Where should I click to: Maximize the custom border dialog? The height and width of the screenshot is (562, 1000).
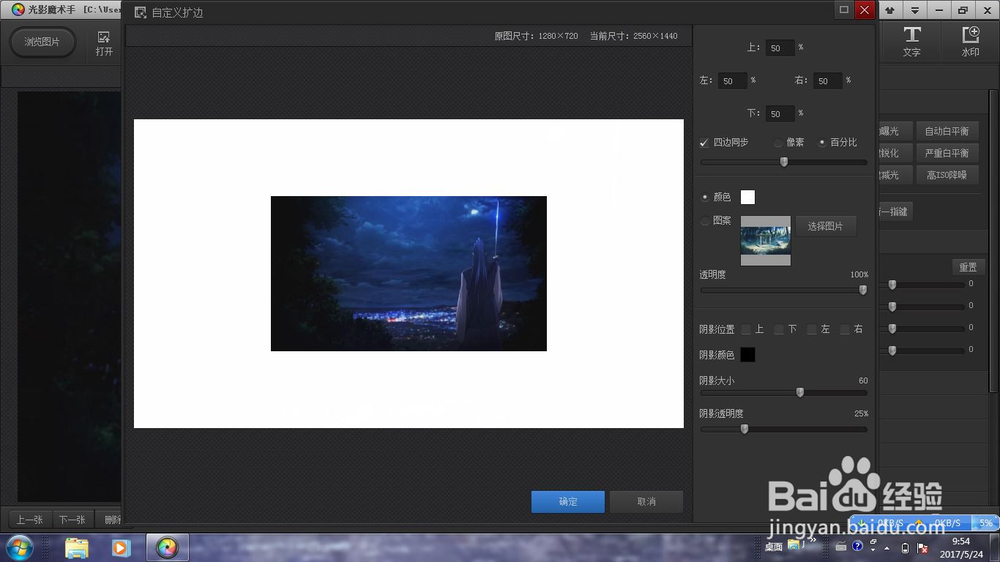pyautogui.click(x=844, y=10)
